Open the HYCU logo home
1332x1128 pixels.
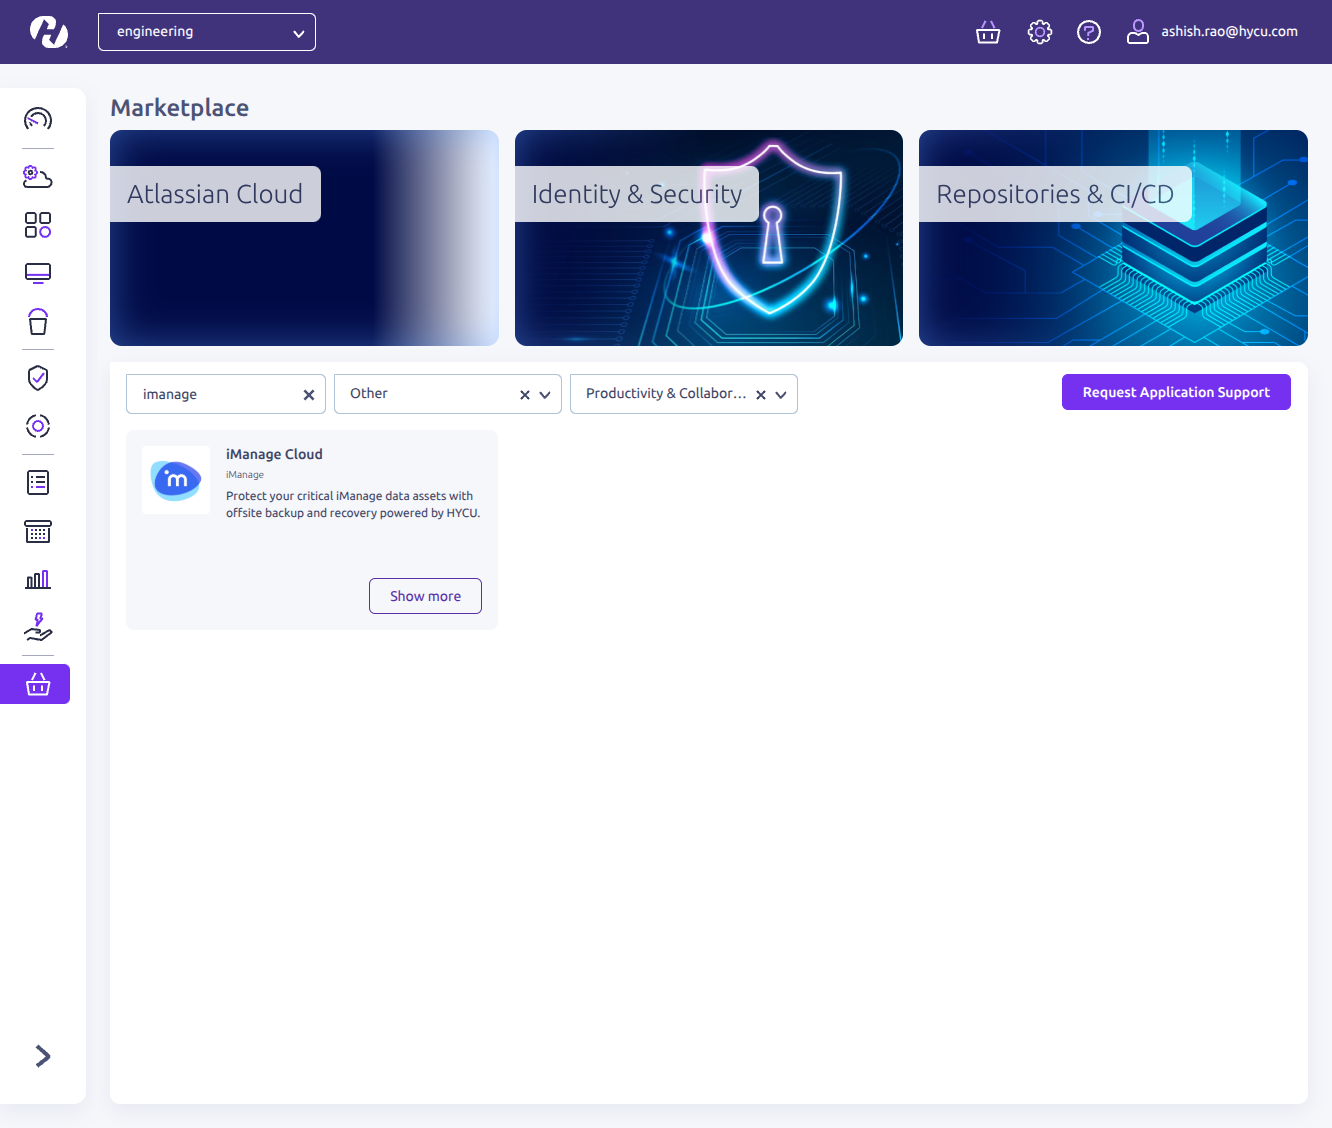[48, 32]
